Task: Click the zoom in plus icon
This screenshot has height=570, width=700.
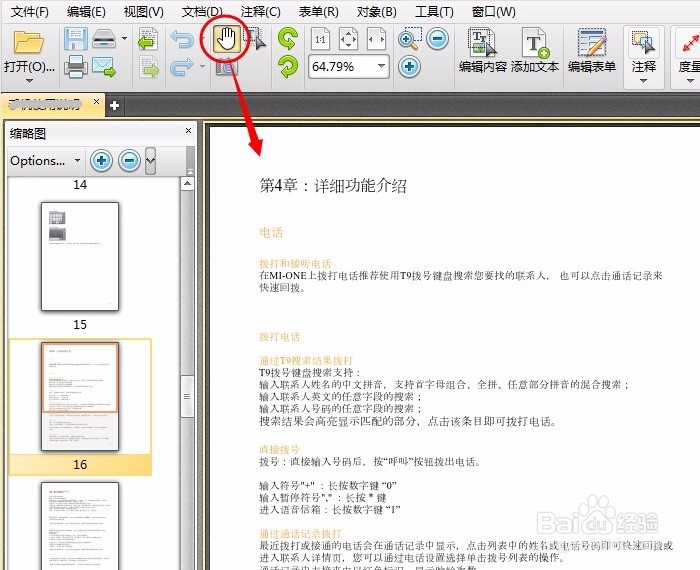Action: click(409, 67)
